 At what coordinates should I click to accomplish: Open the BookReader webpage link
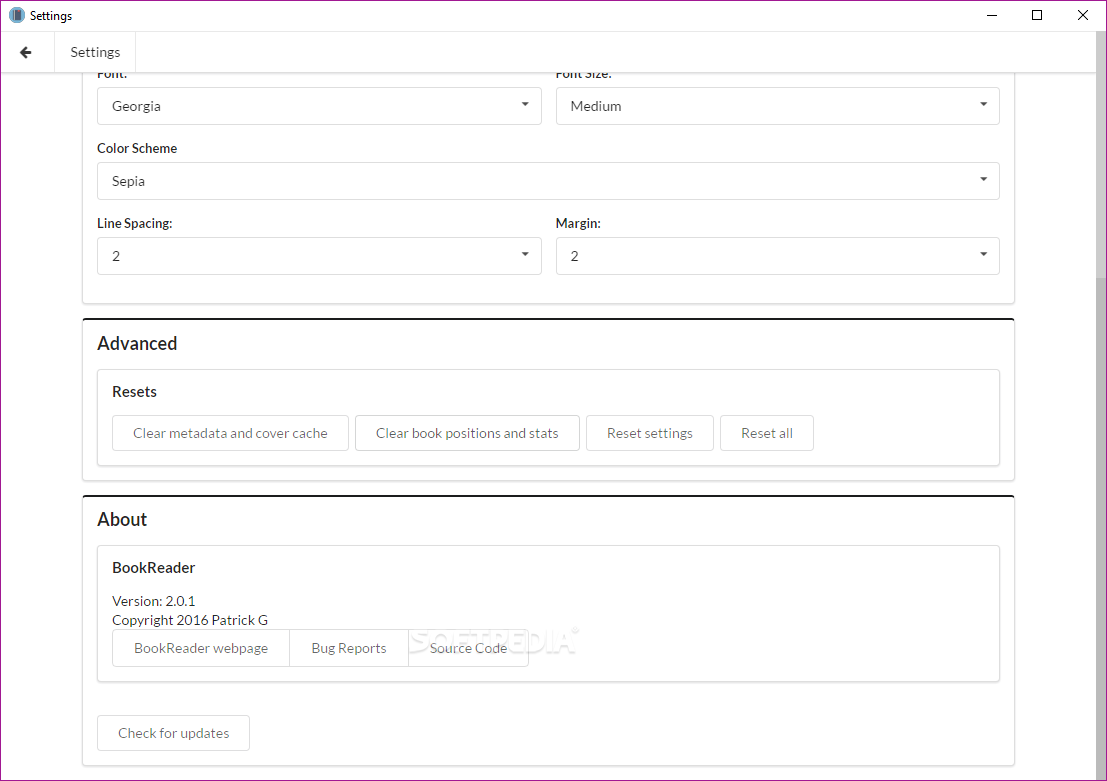pyautogui.click(x=201, y=648)
